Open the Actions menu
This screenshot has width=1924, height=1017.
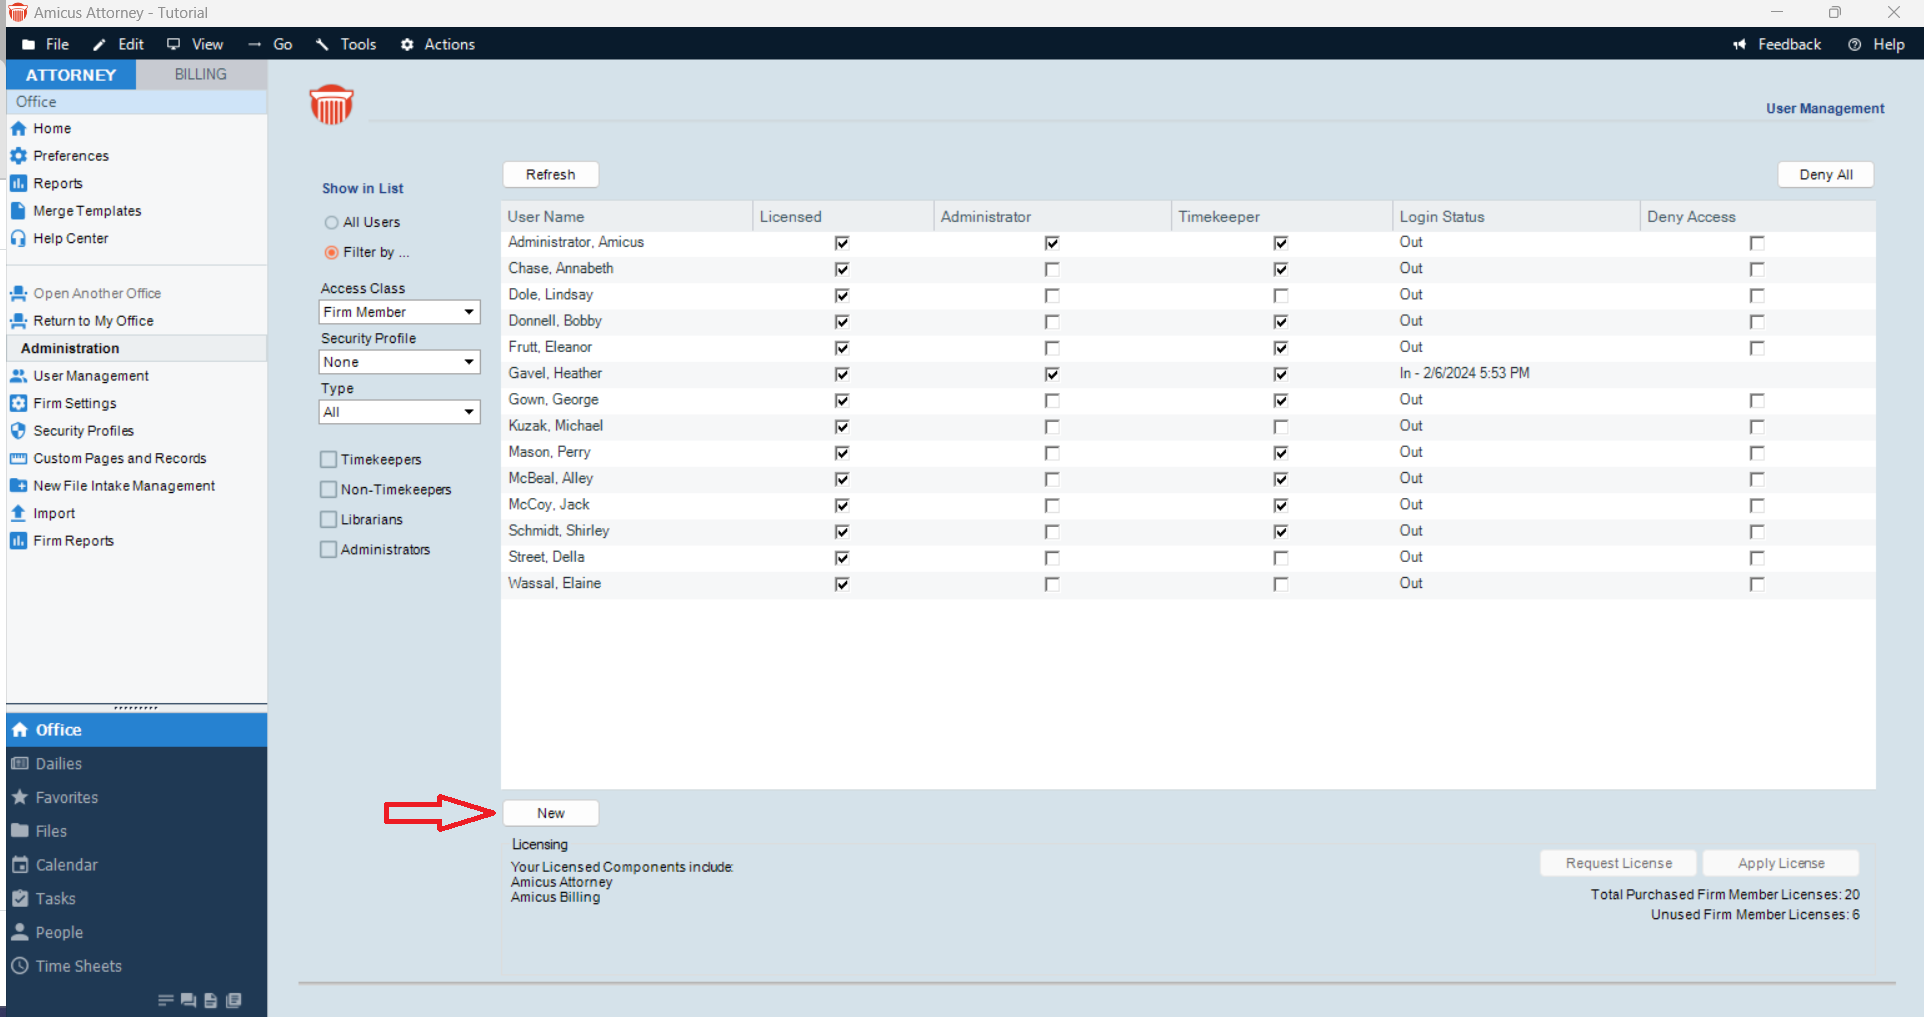pos(438,44)
